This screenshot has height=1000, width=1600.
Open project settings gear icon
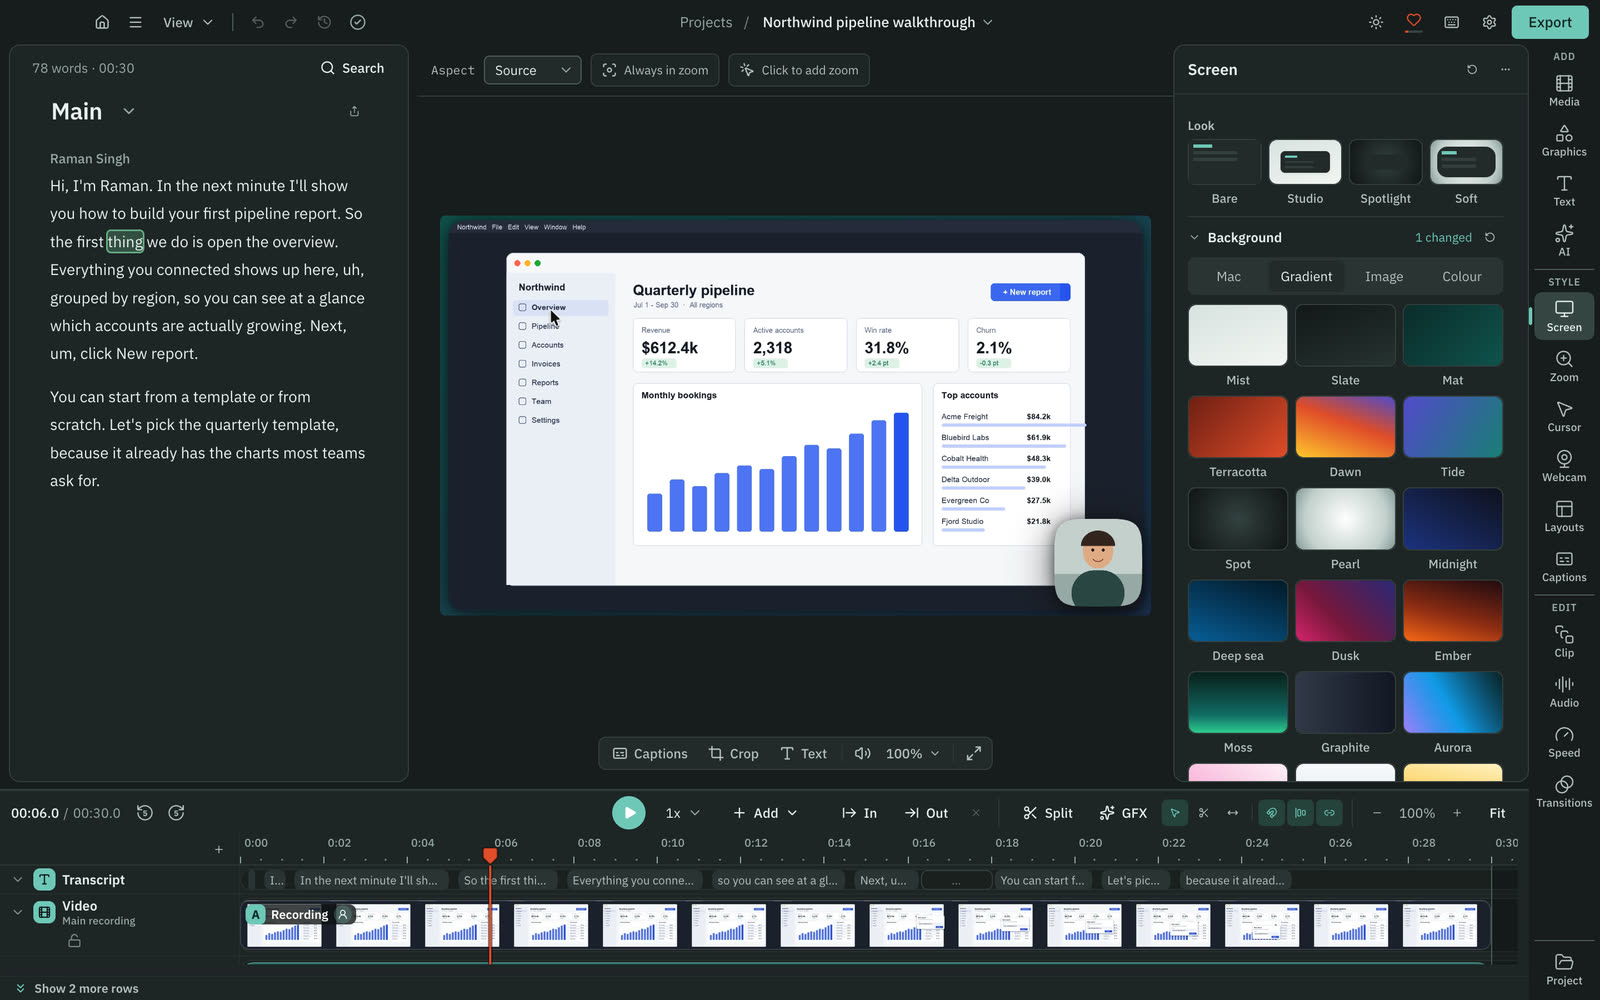point(1489,22)
